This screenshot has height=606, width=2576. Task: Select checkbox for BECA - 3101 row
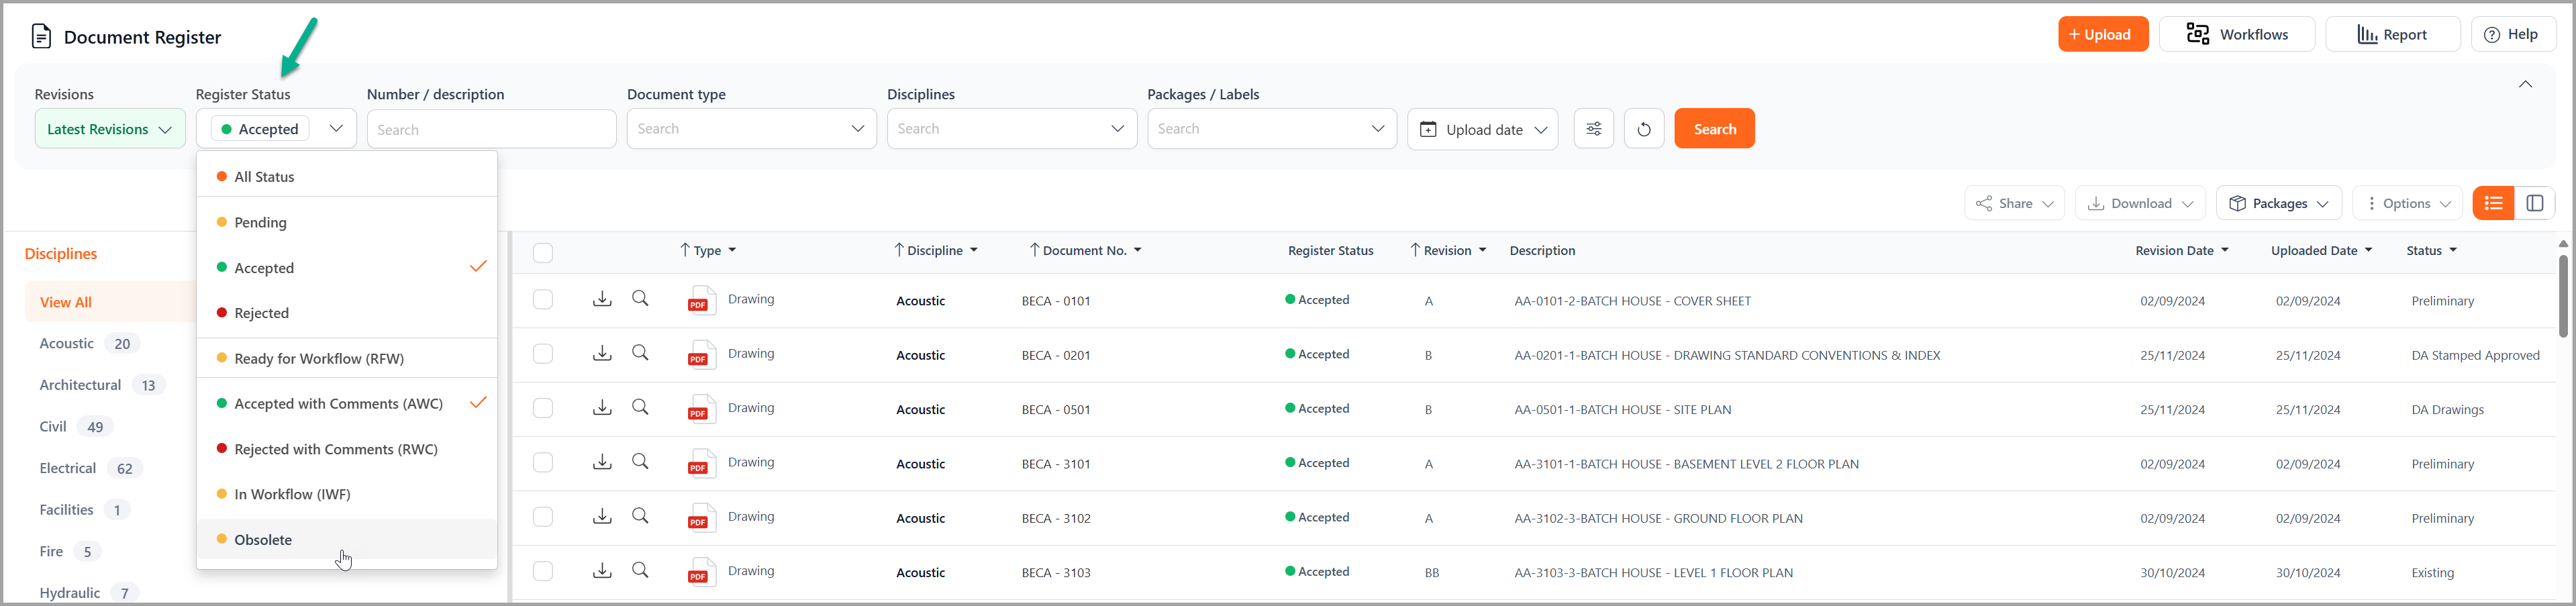click(543, 462)
